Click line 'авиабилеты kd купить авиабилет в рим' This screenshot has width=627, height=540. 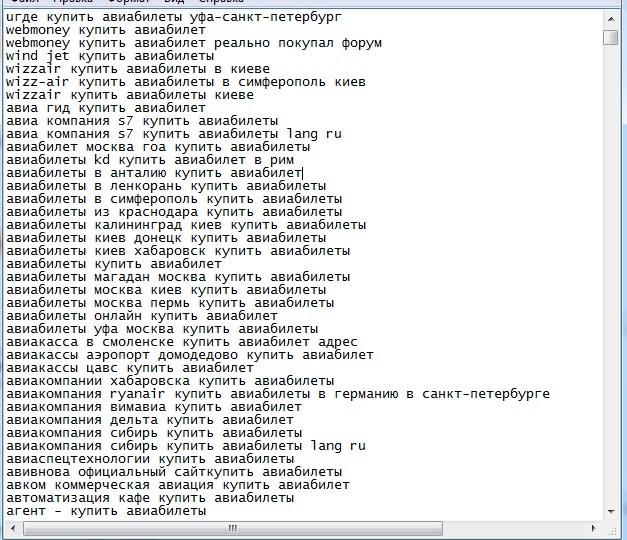coord(150,160)
